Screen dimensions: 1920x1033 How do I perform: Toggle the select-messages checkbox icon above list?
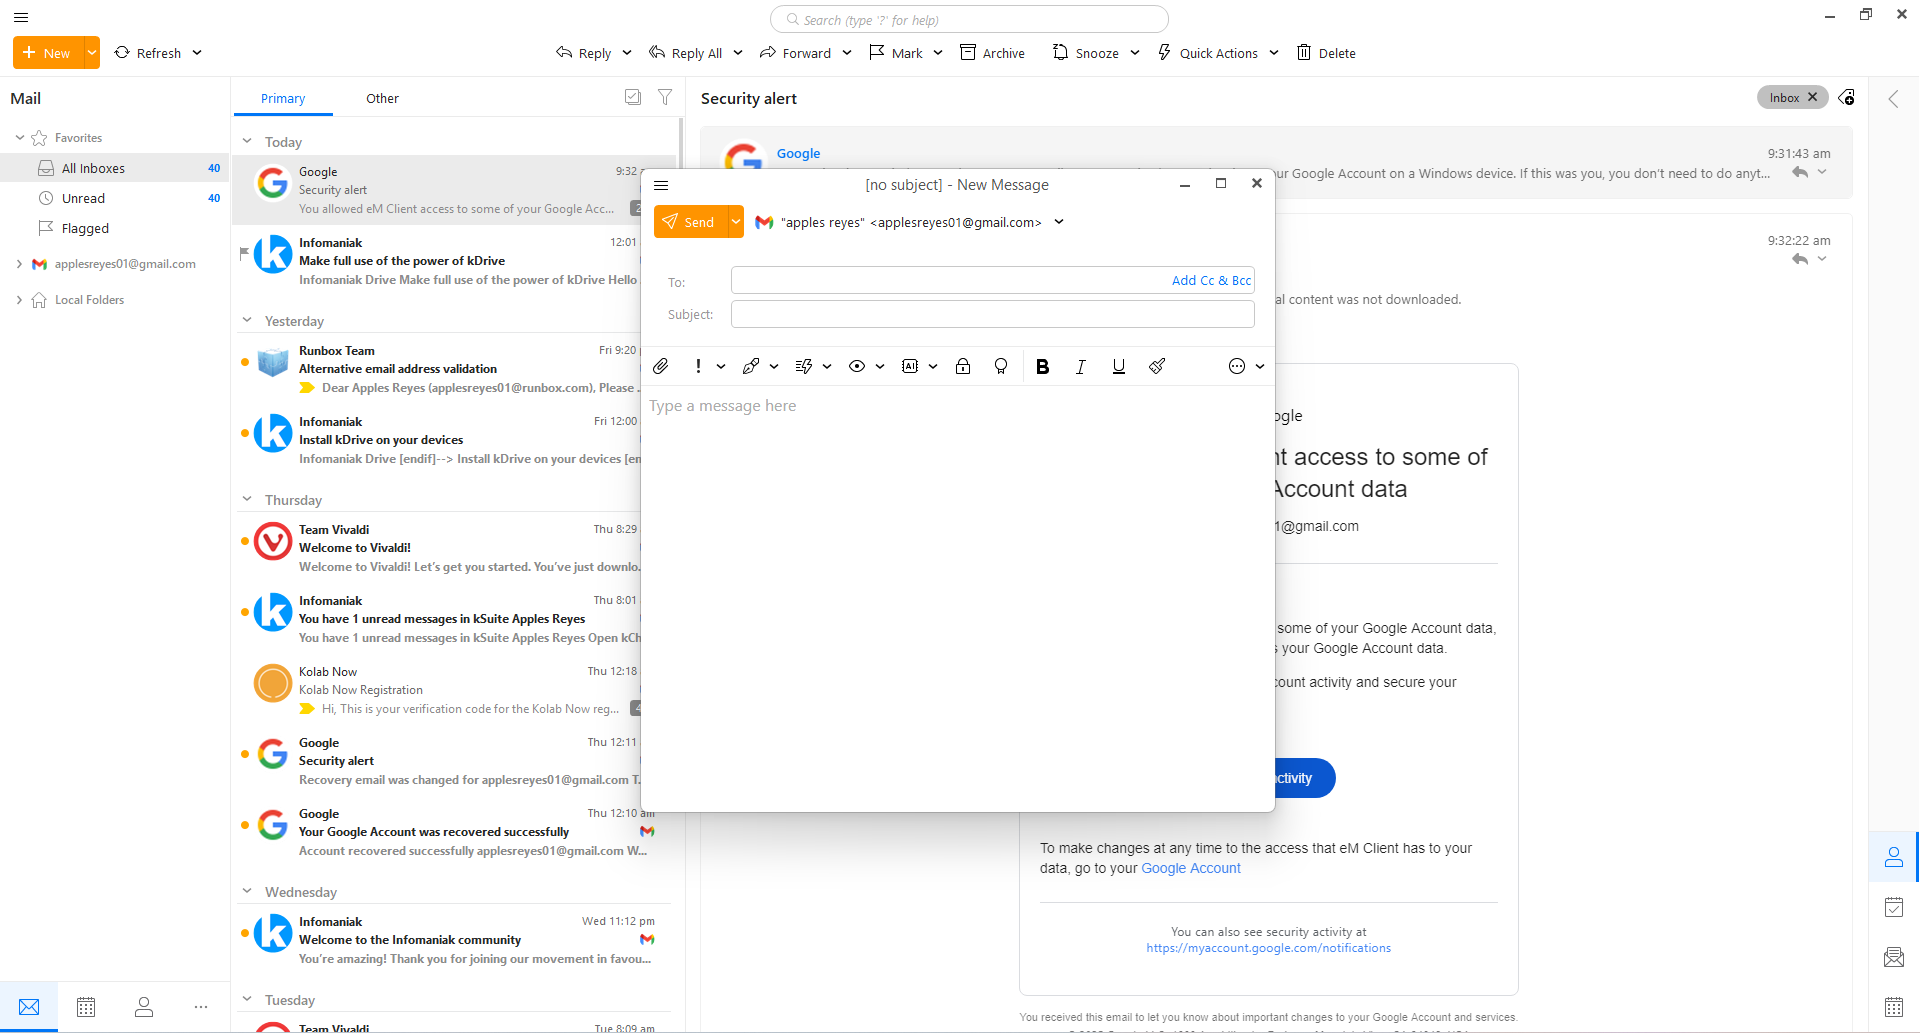(633, 97)
